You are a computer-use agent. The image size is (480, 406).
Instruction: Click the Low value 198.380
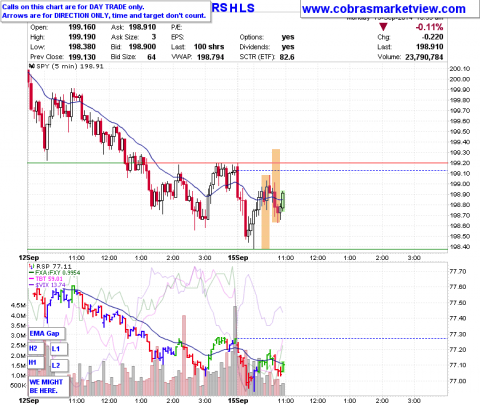pos(82,47)
